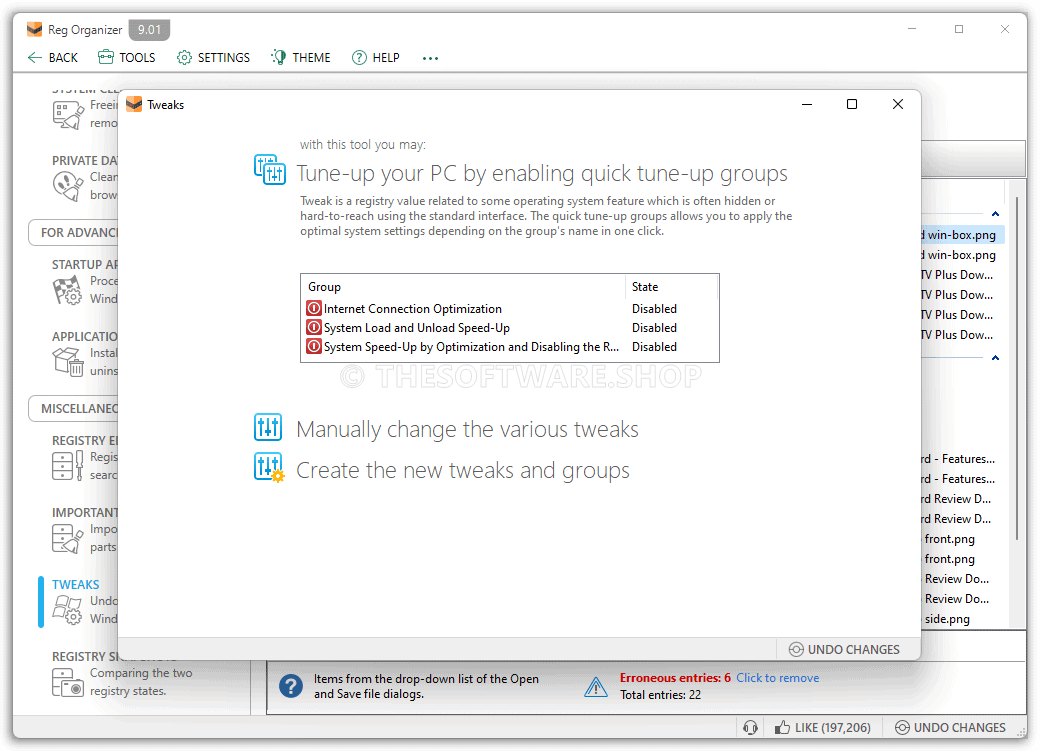Image resolution: width=1040 pixels, height=751 pixels.
Task: Open the Registry Snapshots sidebar icon
Action: 68,682
